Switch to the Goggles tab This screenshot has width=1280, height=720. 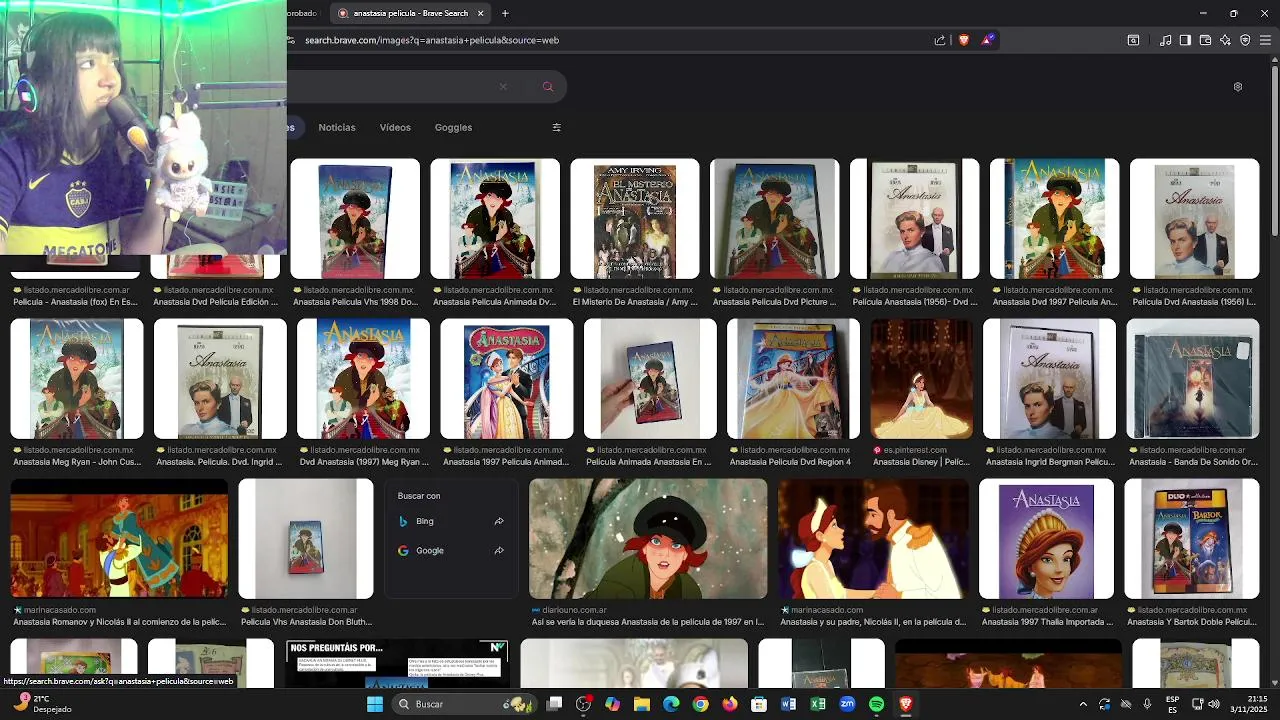pos(453,127)
